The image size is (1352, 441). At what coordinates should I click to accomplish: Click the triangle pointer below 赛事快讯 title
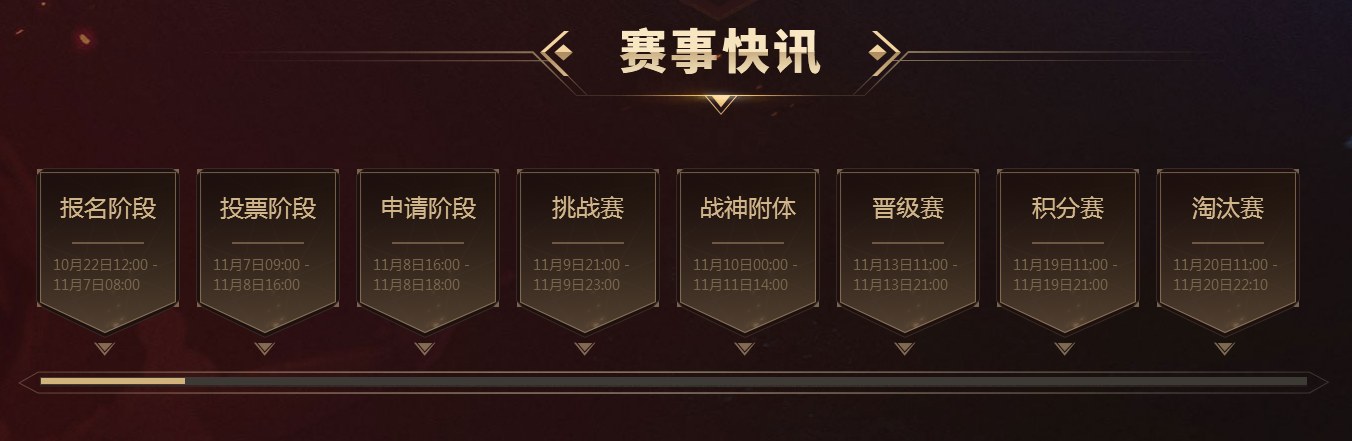(x=720, y=102)
